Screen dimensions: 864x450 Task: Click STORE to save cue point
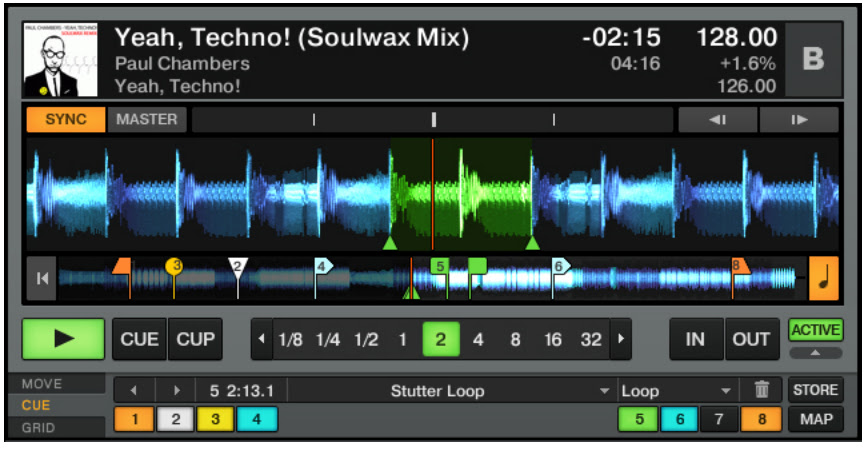point(816,390)
